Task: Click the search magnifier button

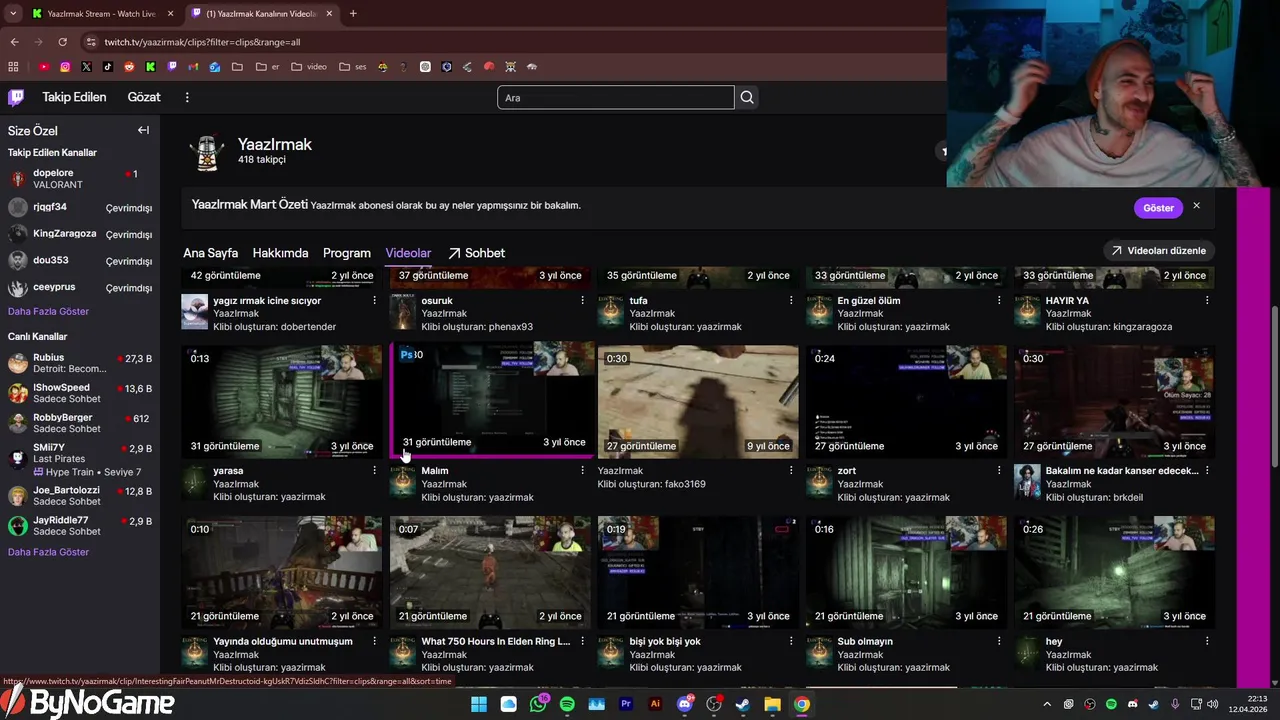Action: [747, 97]
